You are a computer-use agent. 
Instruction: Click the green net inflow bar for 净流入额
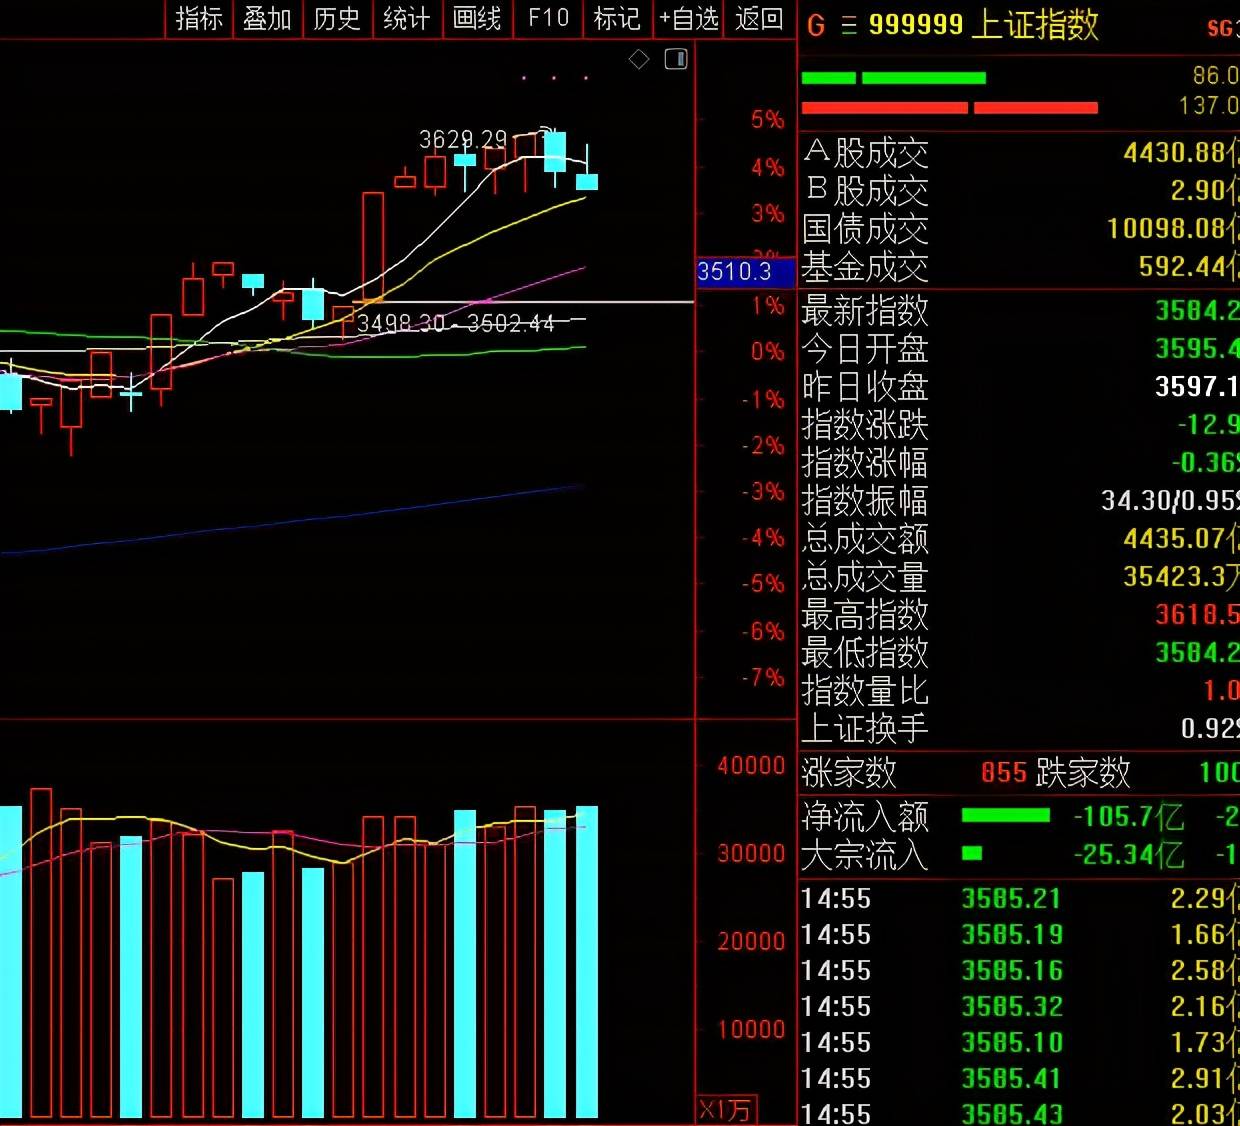point(1005,816)
